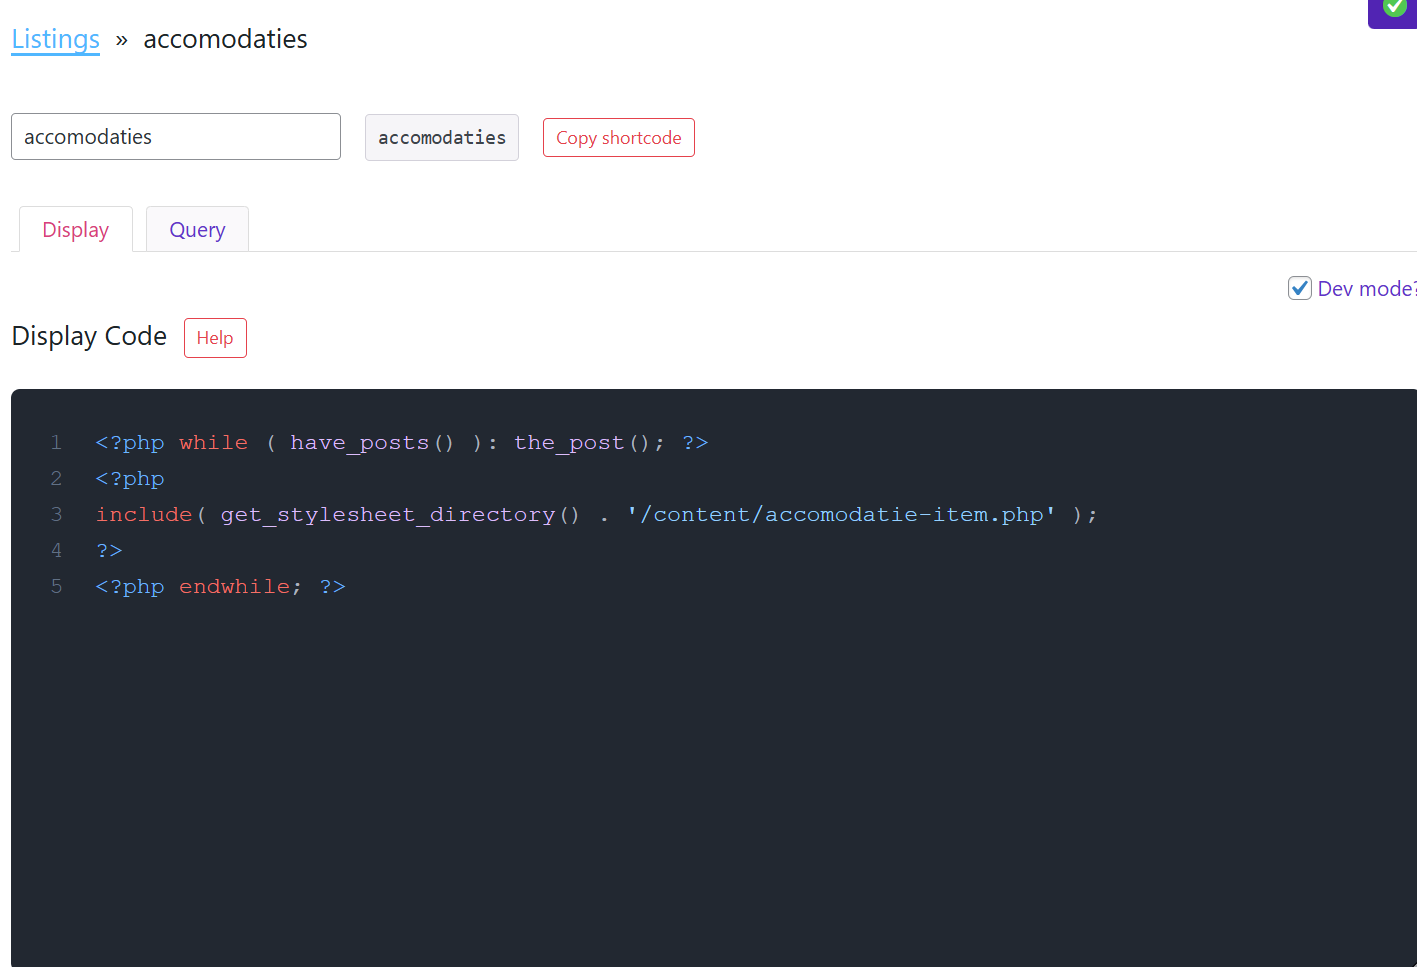1417x967 pixels.
Task: Click the have_posts function call
Action: pos(371,443)
